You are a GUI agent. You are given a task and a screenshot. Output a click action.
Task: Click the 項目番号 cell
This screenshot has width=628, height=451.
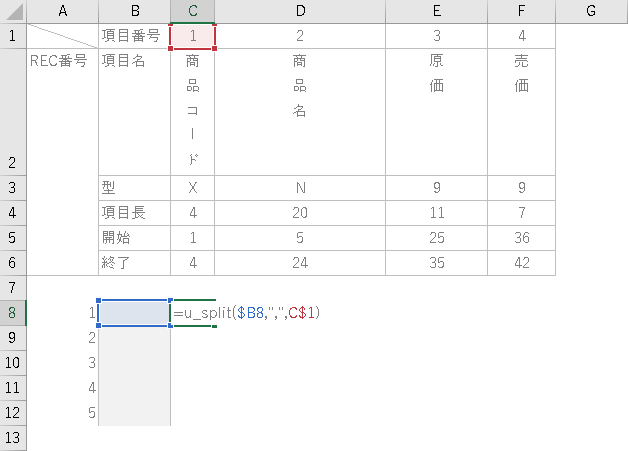[135, 36]
